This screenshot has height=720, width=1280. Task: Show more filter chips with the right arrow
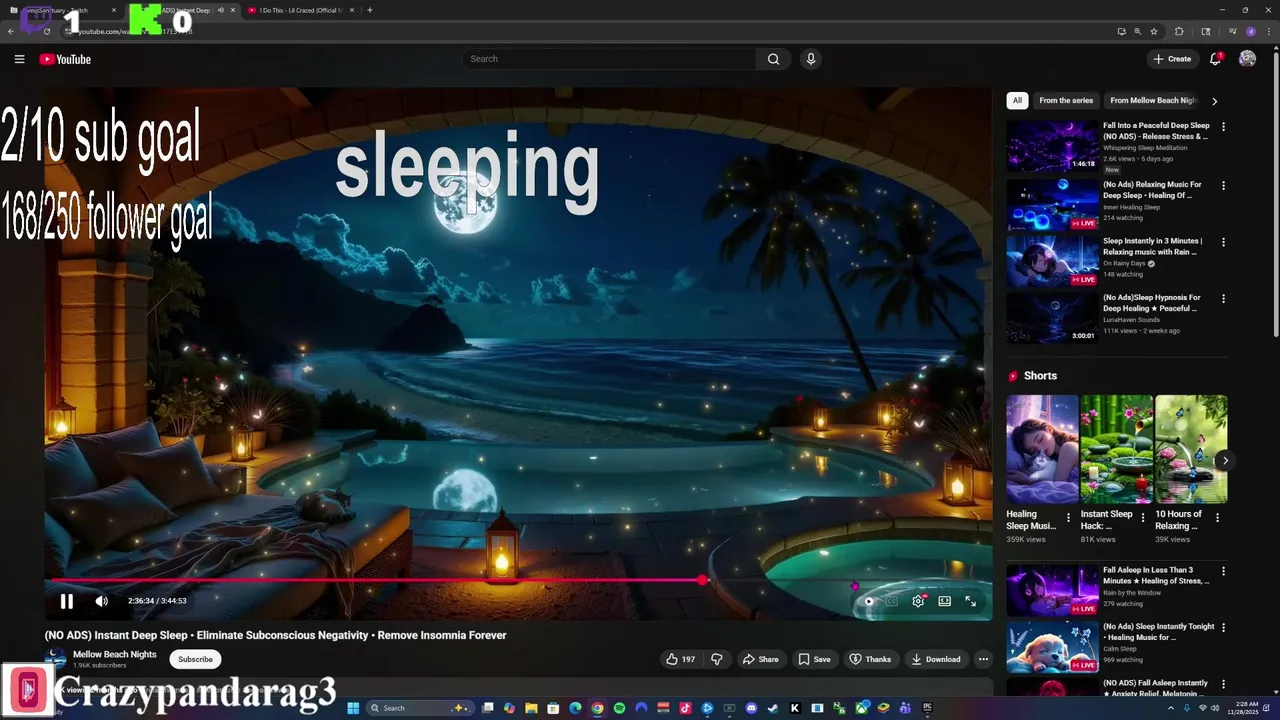[1214, 101]
